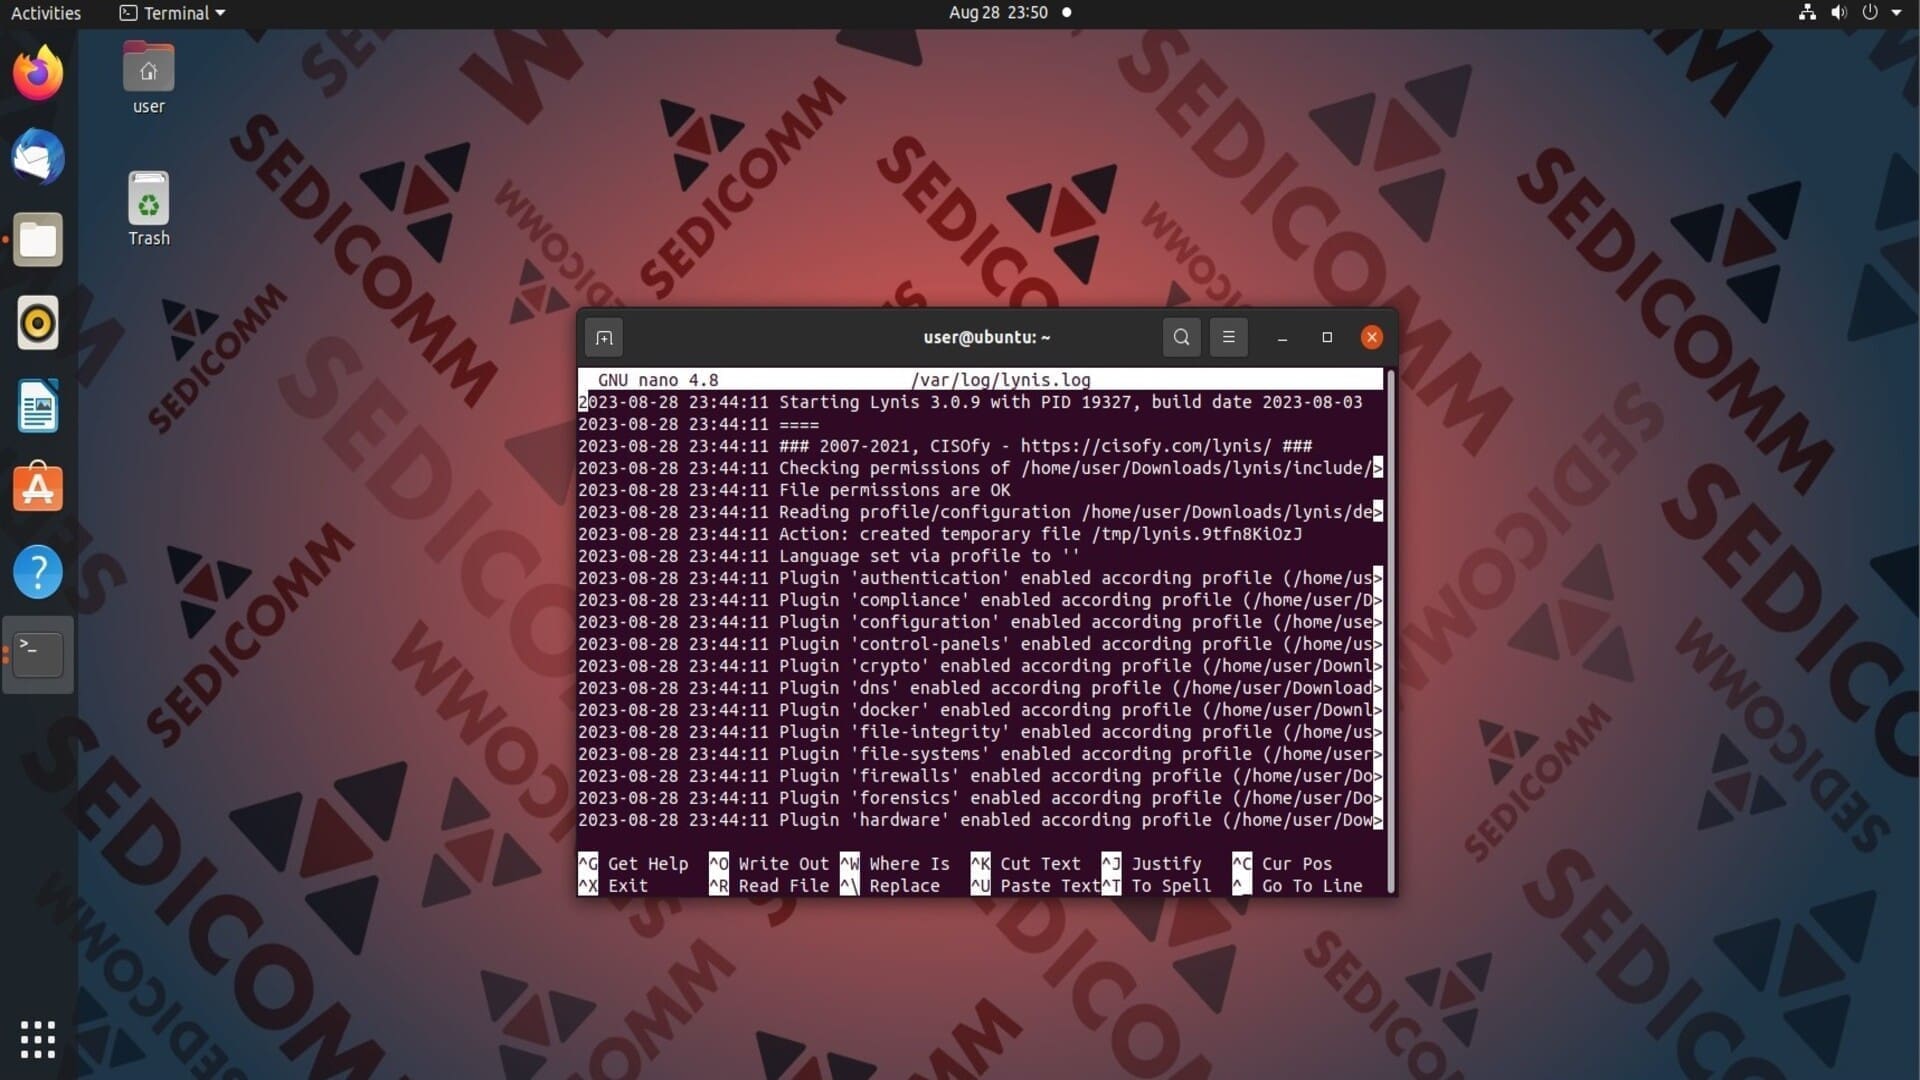Launch LibreOffice Writer from the dock
The image size is (1920, 1080).
tap(38, 406)
